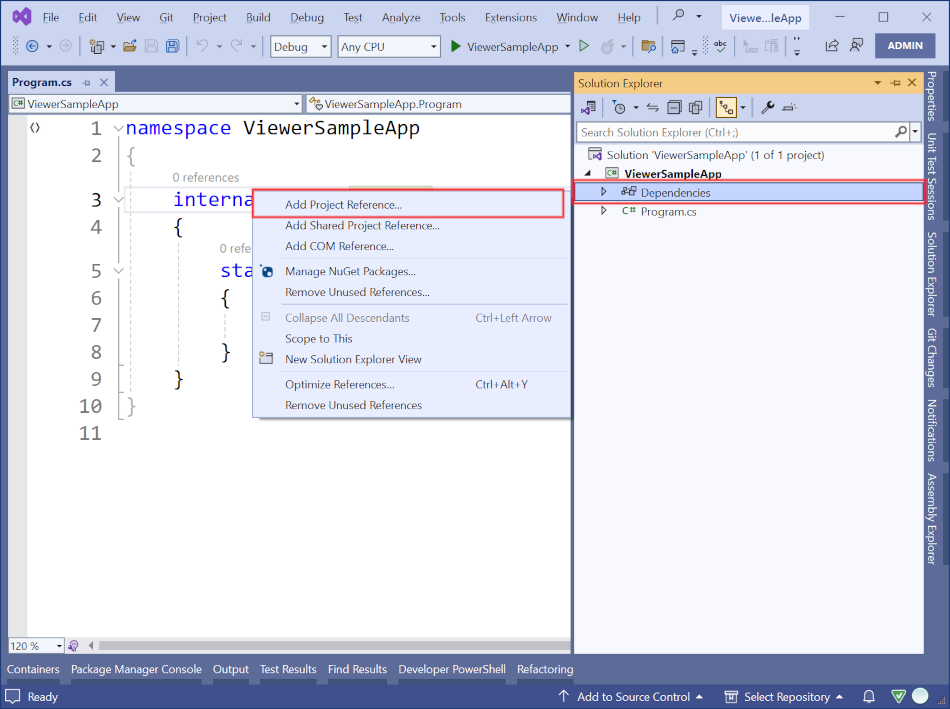This screenshot has width=950, height=709.
Task: Open ViewerSampleApp startup target dropdown arrow
Action: point(568,46)
